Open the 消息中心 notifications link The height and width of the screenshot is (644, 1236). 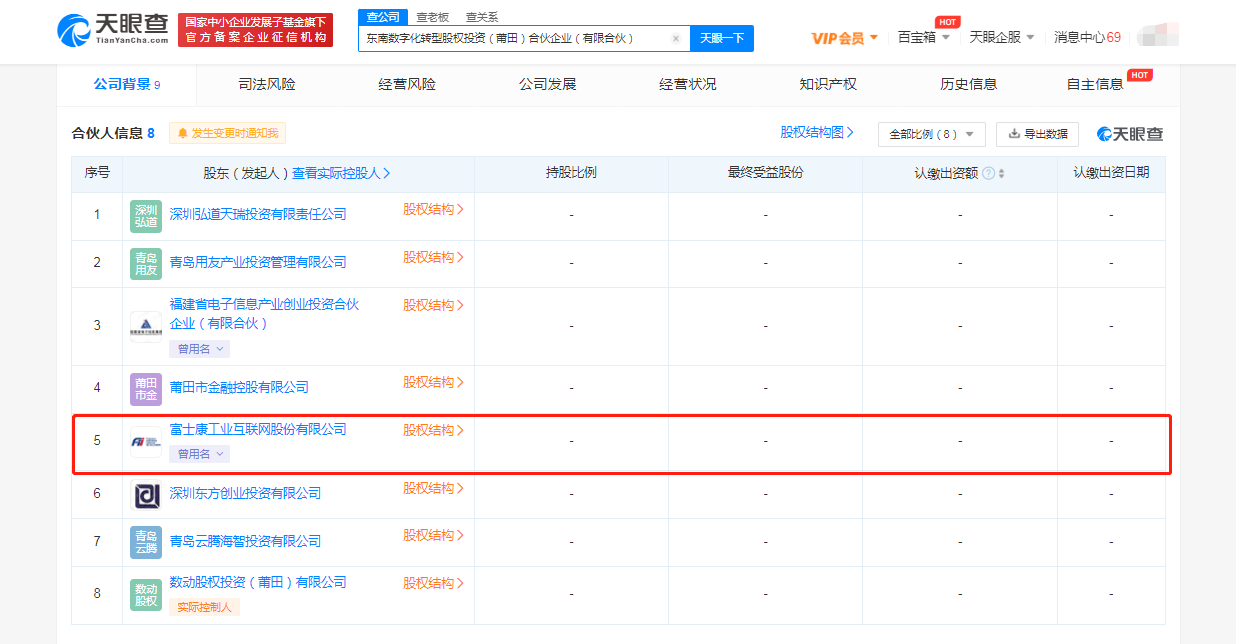coord(1087,37)
